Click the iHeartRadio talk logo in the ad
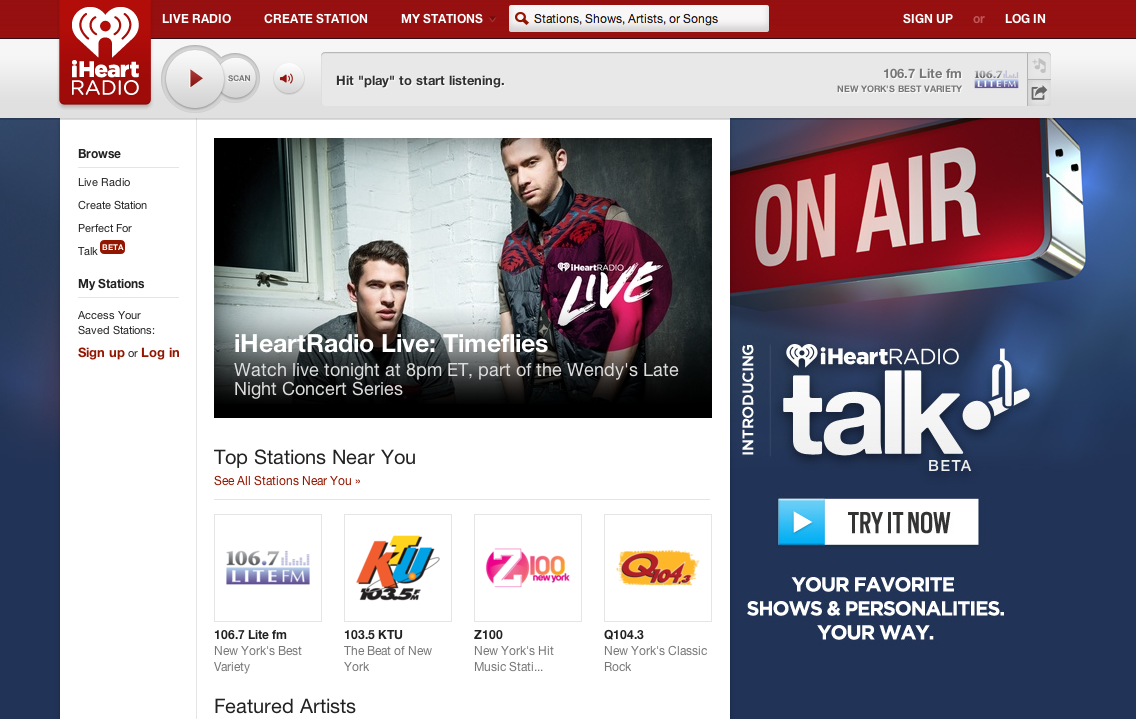 click(x=907, y=408)
